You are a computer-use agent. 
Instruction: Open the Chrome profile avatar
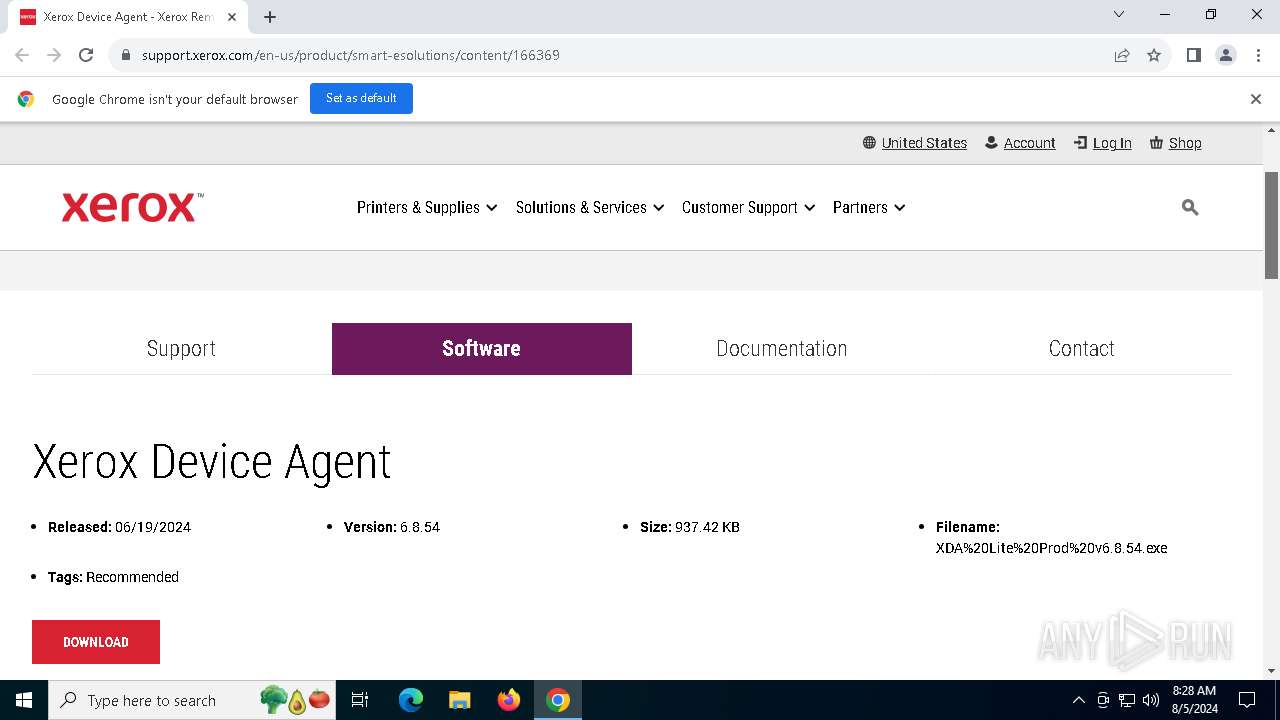point(1226,55)
